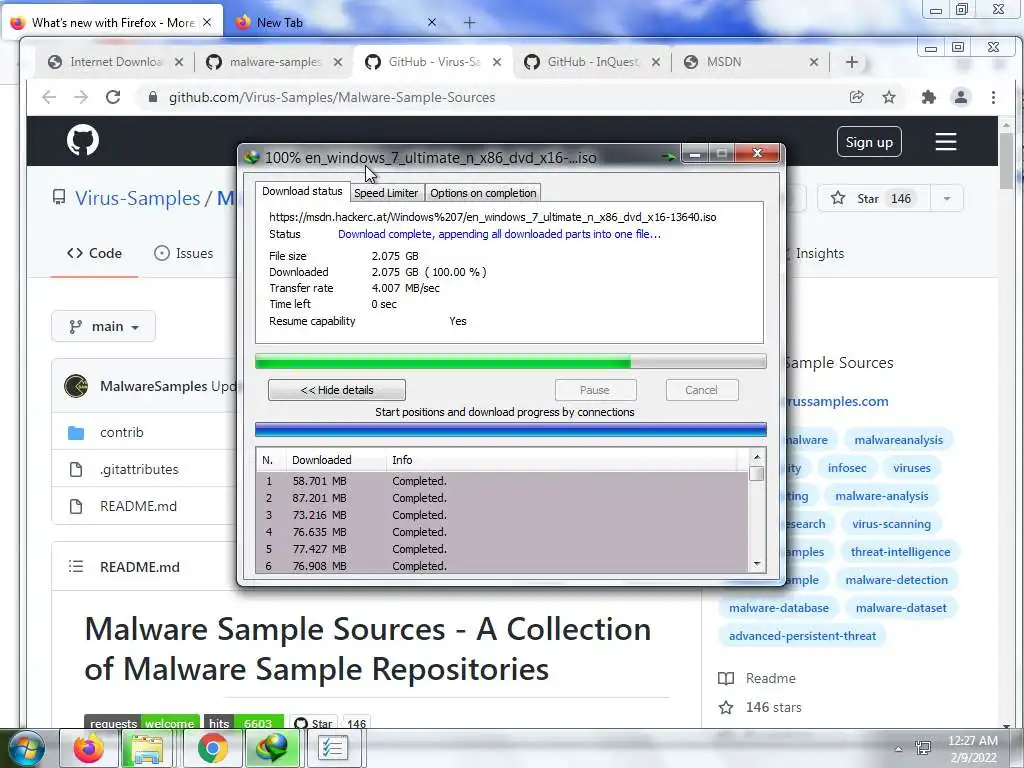This screenshot has width=1024, height=768.
Task: Click the Sign up button
Action: point(869,142)
